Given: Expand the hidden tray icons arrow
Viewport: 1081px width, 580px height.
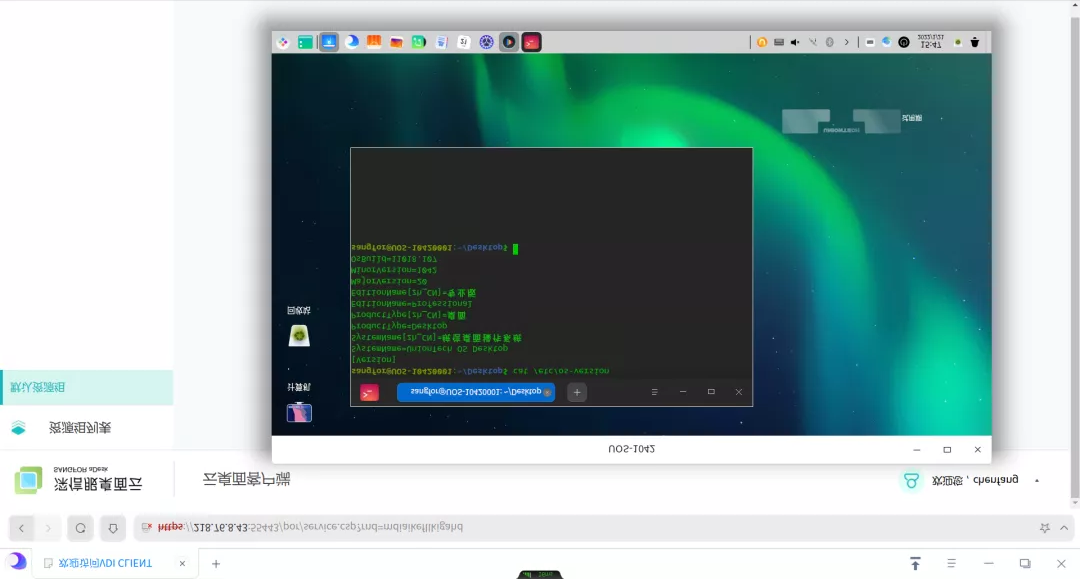Looking at the screenshot, I should [x=846, y=42].
